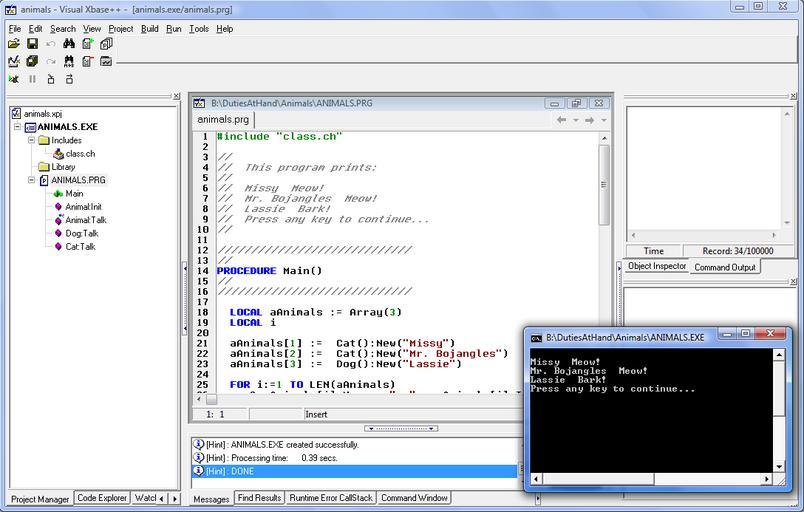804x512 pixels.
Task: Switch to the Command Output tab
Action: coord(725,267)
